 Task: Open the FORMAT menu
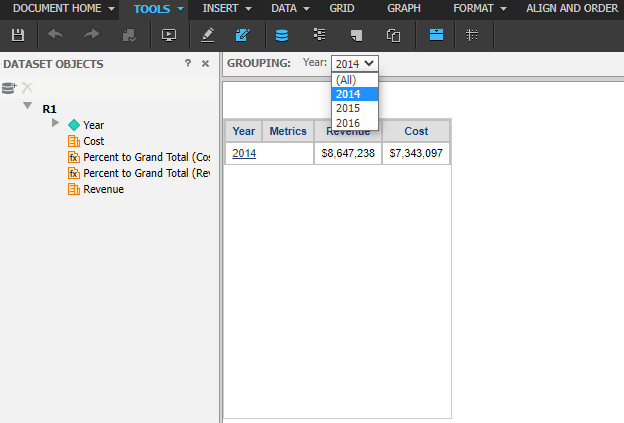click(x=478, y=8)
